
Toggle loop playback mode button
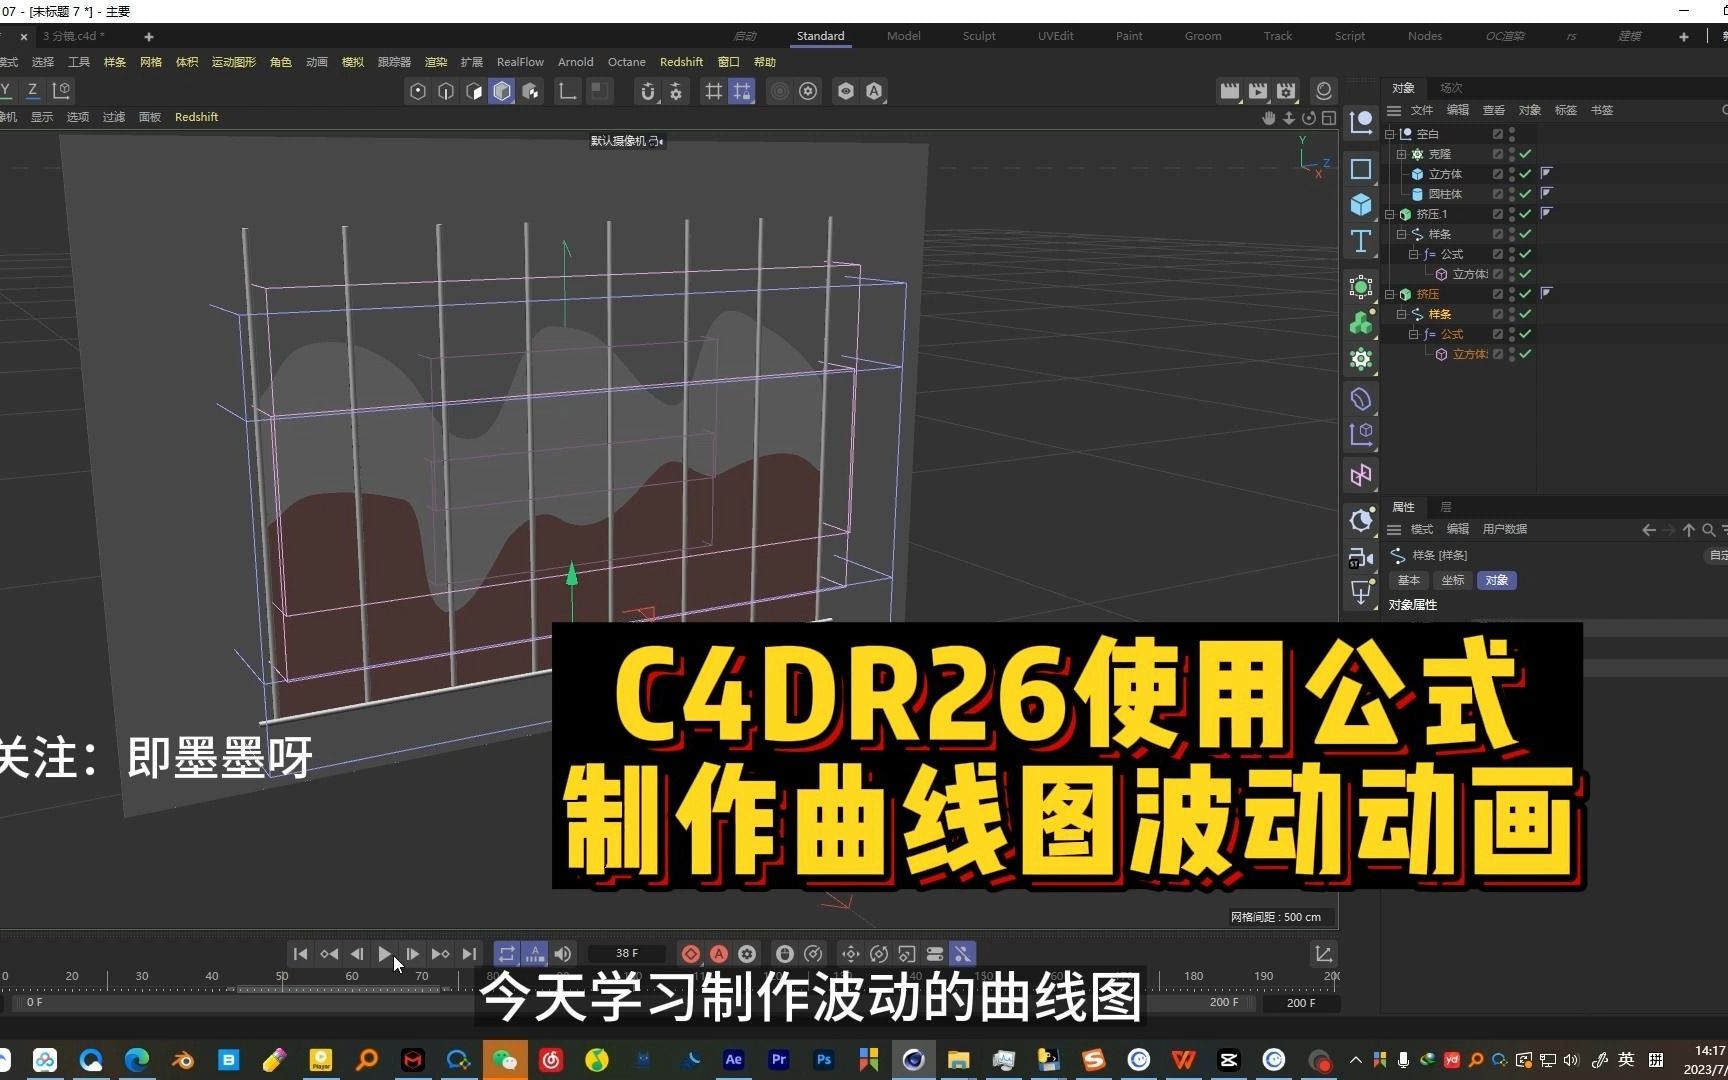point(507,954)
